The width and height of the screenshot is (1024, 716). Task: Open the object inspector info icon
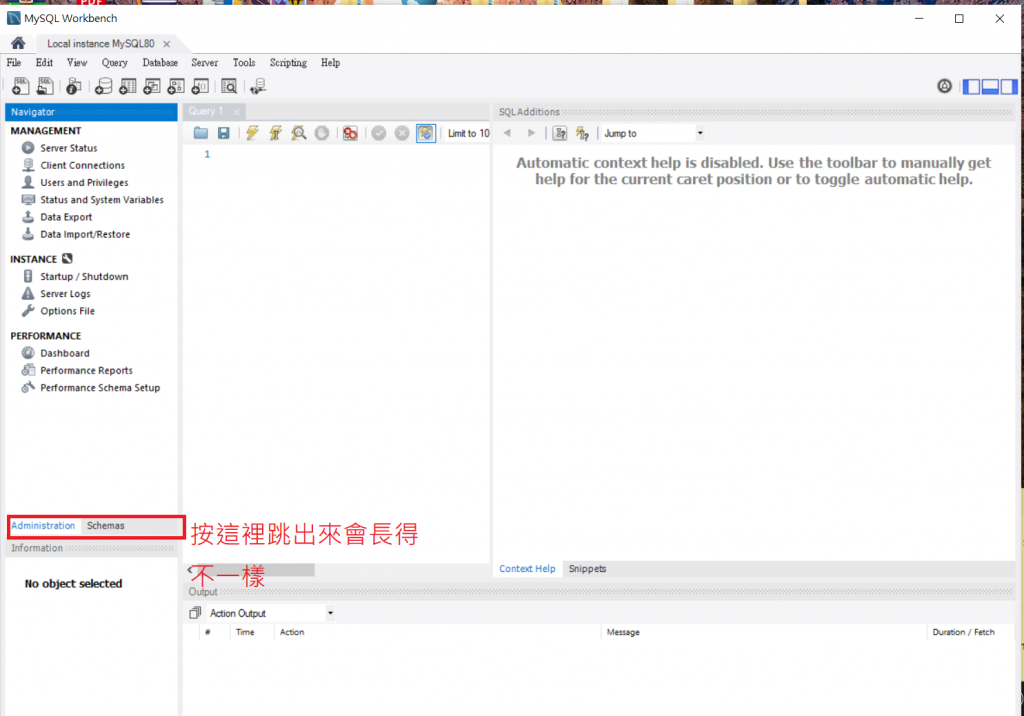click(74, 86)
